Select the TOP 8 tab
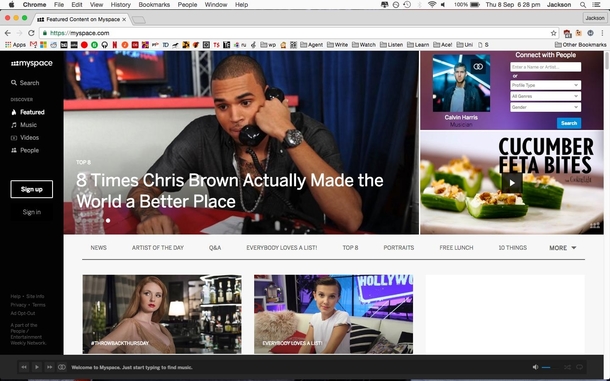 coord(350,248)
